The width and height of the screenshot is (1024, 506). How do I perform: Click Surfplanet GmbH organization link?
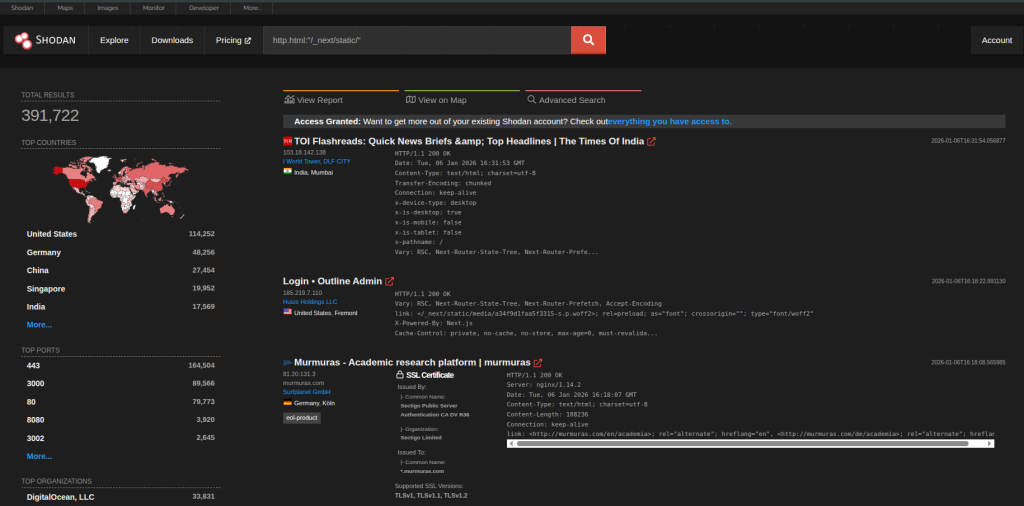[x=307, y=392]
